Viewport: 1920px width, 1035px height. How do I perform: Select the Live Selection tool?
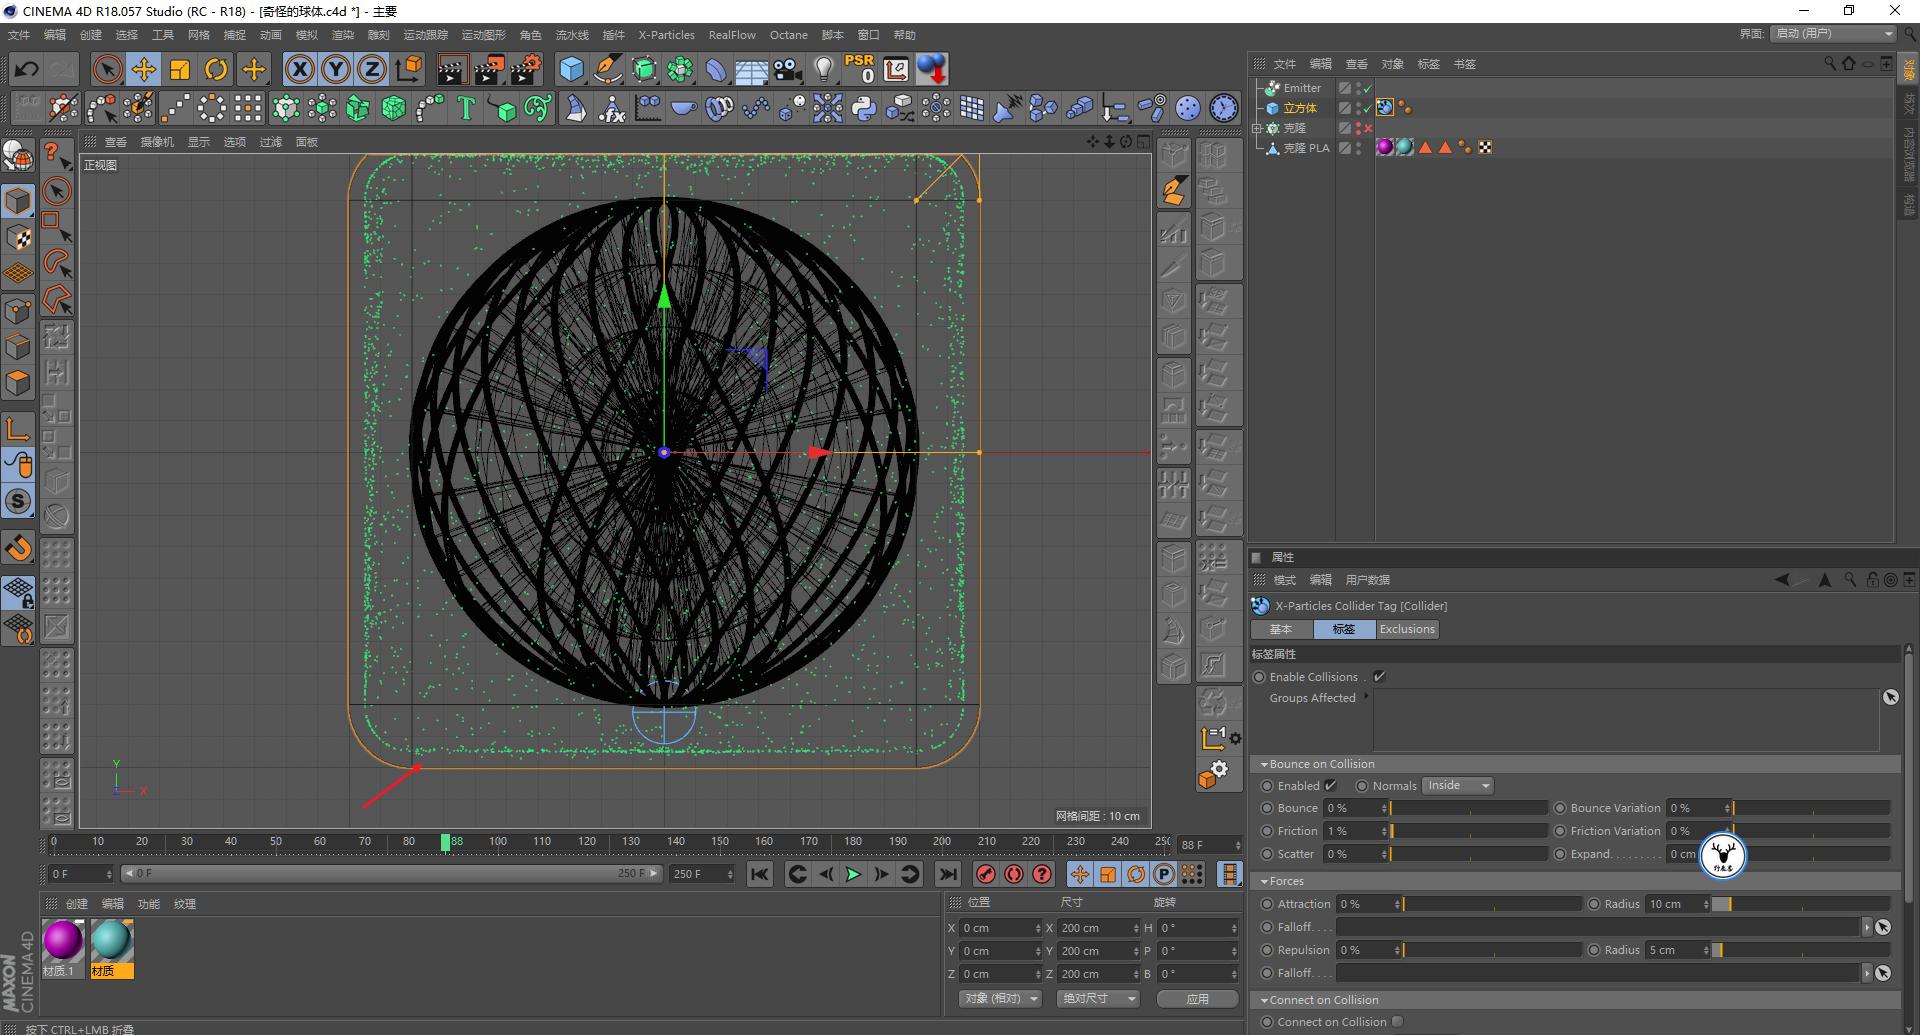(107, 69)
